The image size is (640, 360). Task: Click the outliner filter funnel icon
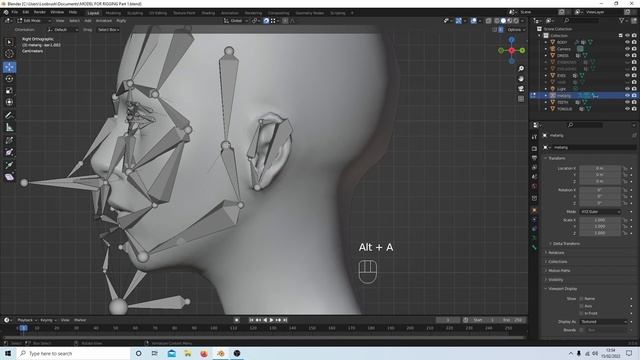pyautogui.click(x=621, y=20)
